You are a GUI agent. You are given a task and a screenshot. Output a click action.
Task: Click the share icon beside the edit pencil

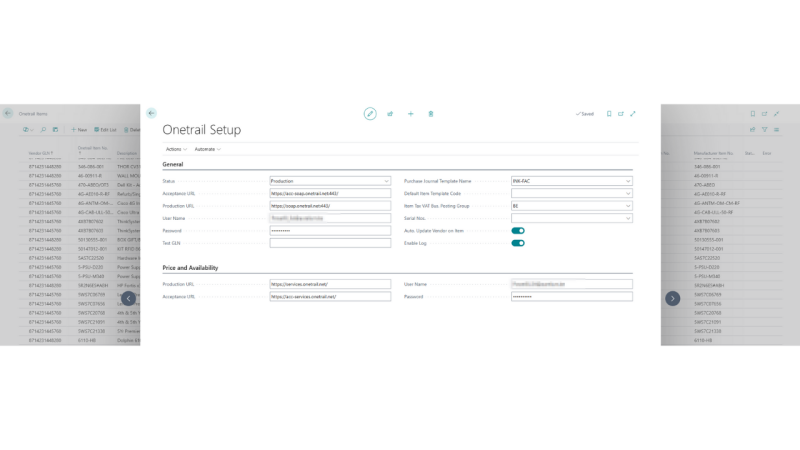point(390,114)
